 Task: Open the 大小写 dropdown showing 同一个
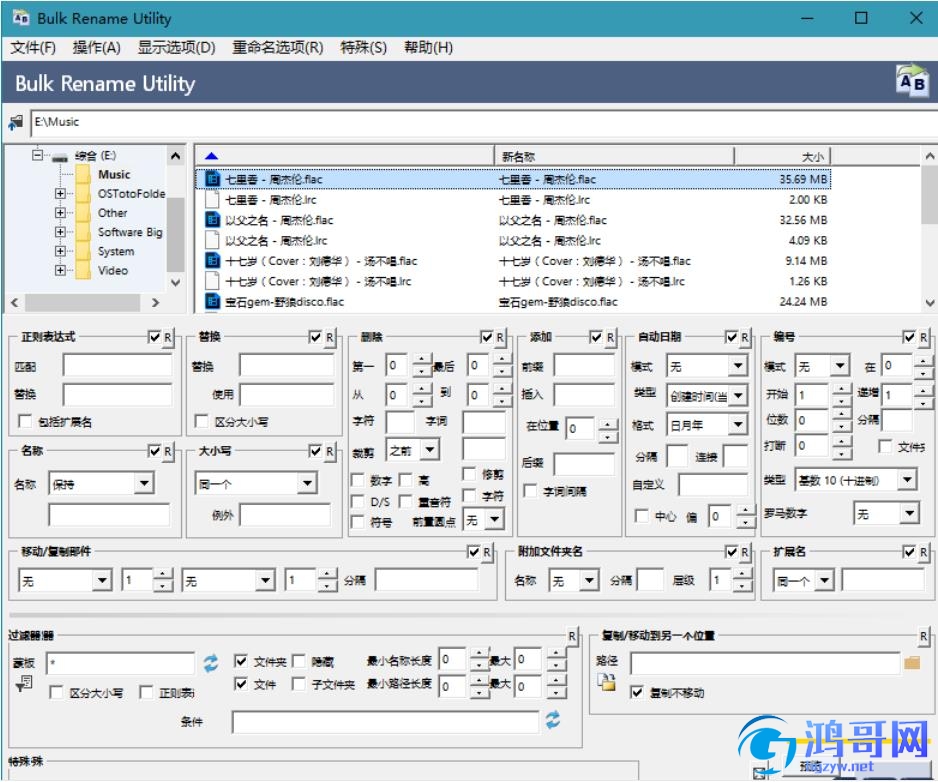click(x=306, y=483)
